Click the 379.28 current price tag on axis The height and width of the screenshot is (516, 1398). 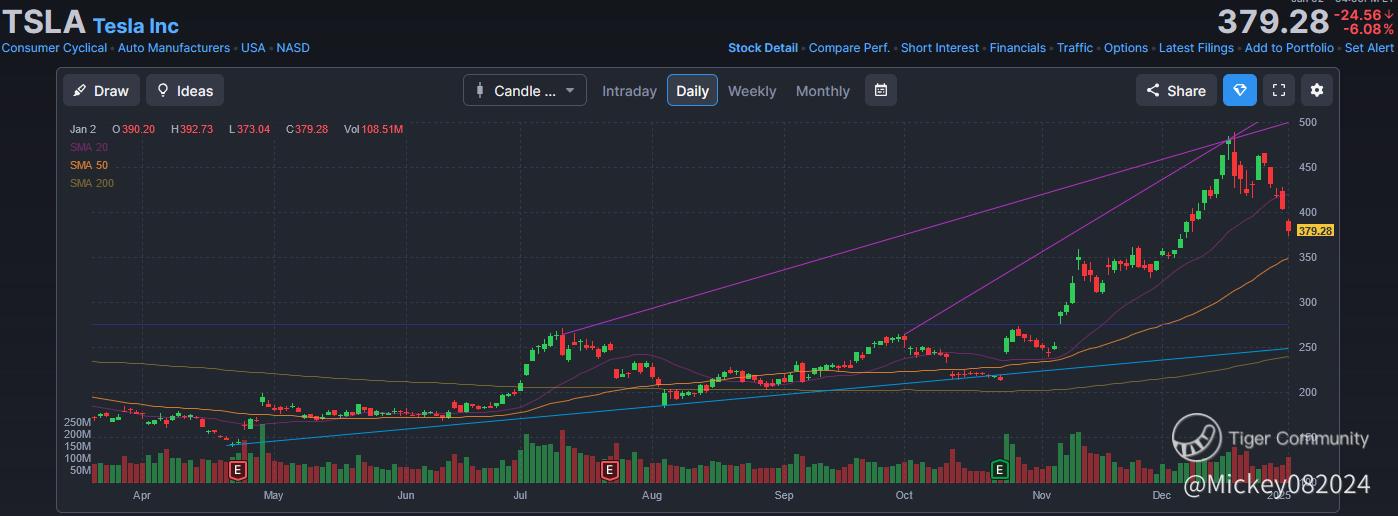coord(1316,231)
